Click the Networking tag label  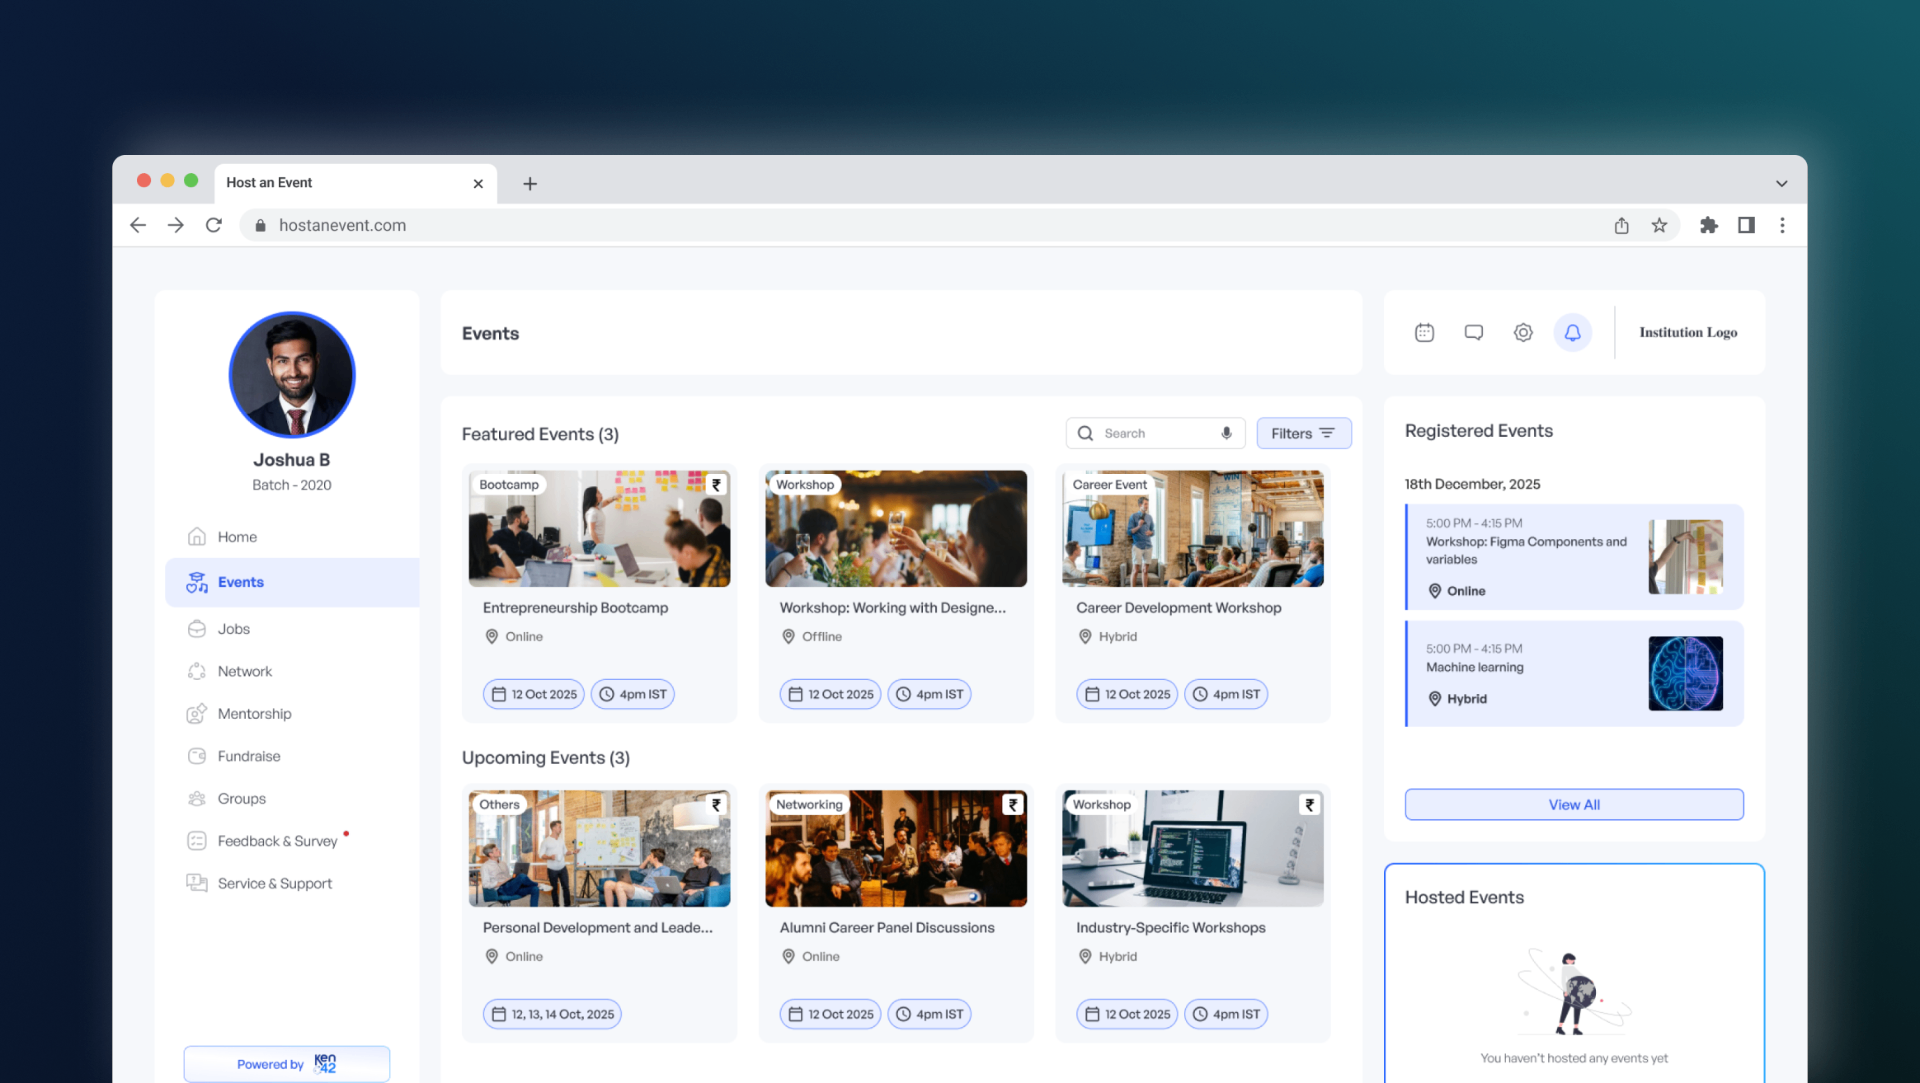809,805
